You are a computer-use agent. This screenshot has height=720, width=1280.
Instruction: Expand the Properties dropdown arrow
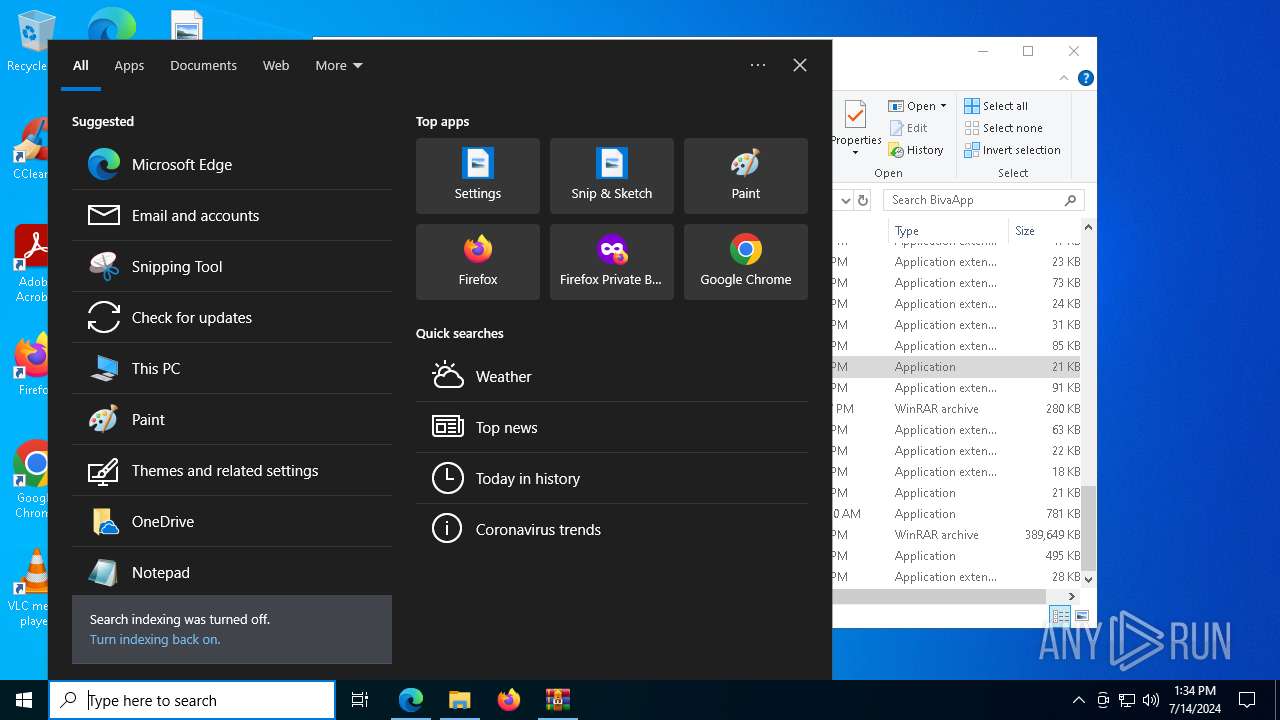[x=855, y=153]
